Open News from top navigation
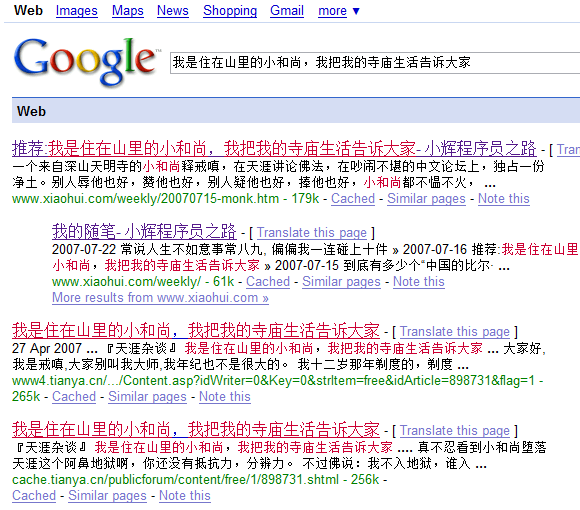The width and height of the screenshot is (580, 510). click(x=173, y=11)
